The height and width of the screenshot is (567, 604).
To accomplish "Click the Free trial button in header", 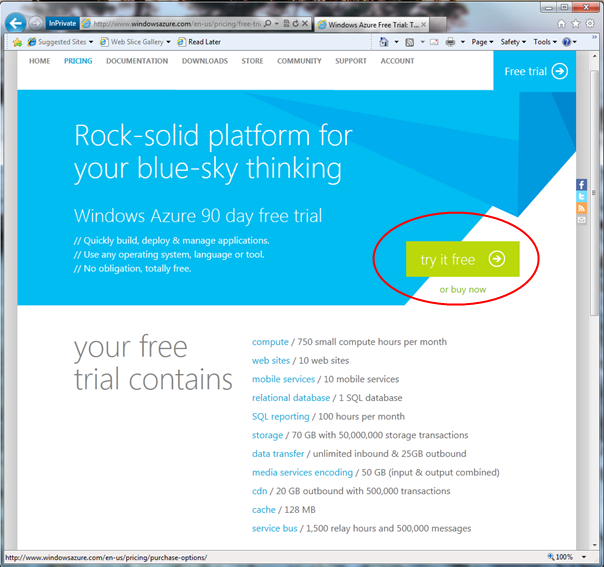I will pos(535,71).
